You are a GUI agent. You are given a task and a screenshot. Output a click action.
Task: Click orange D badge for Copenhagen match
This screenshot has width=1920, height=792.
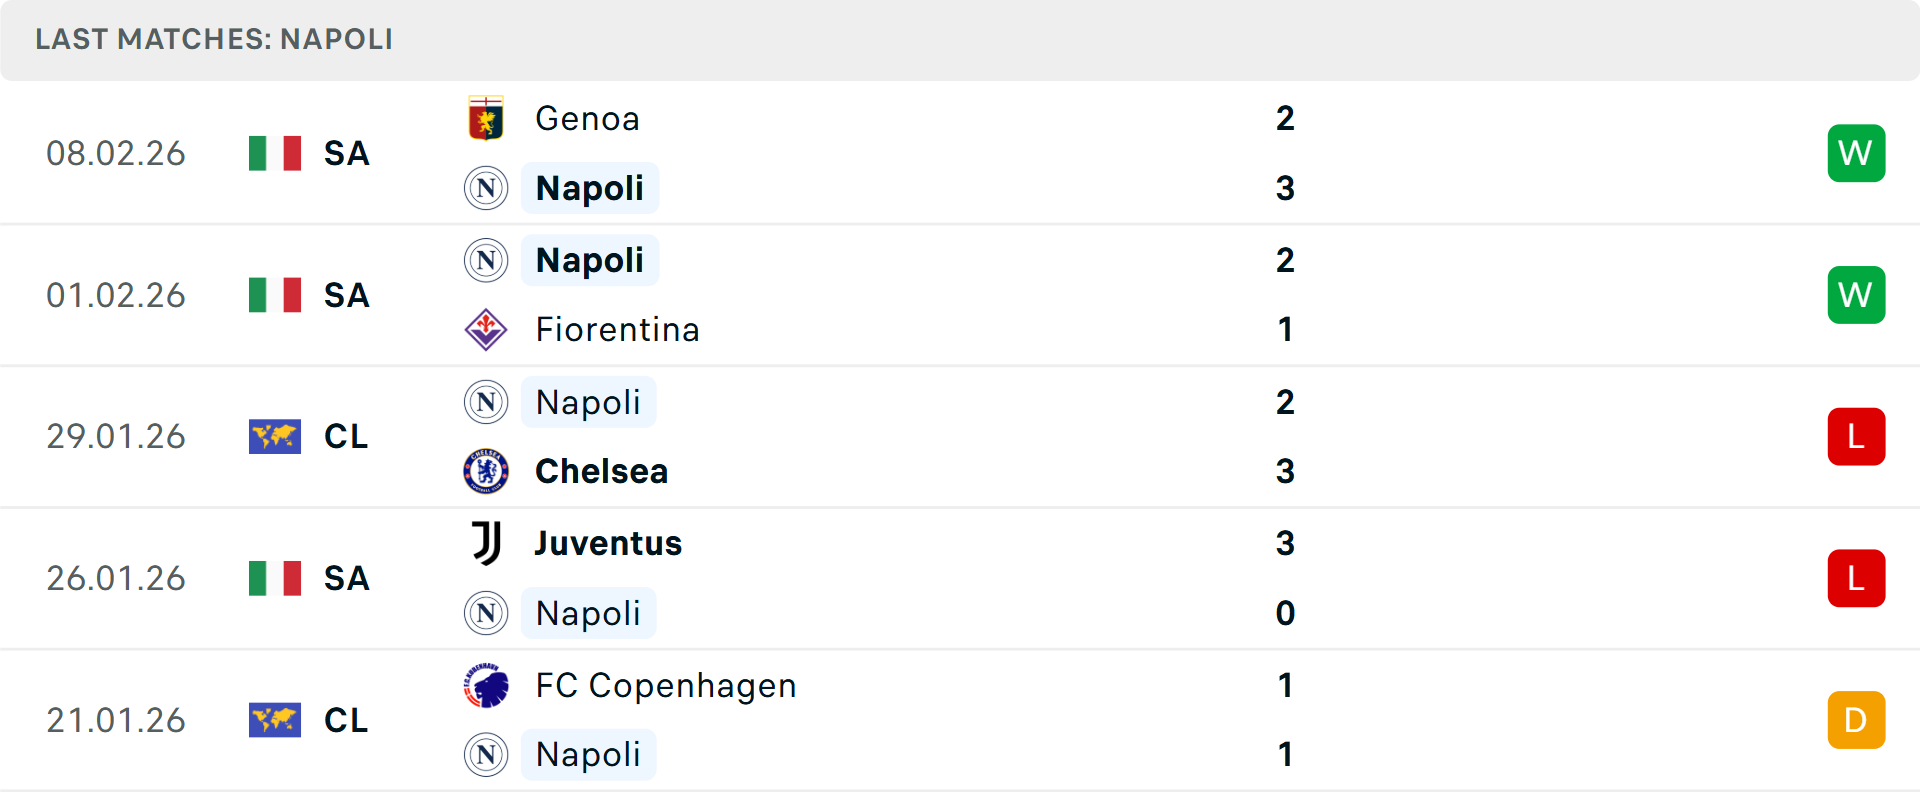tap(1856, 720)
